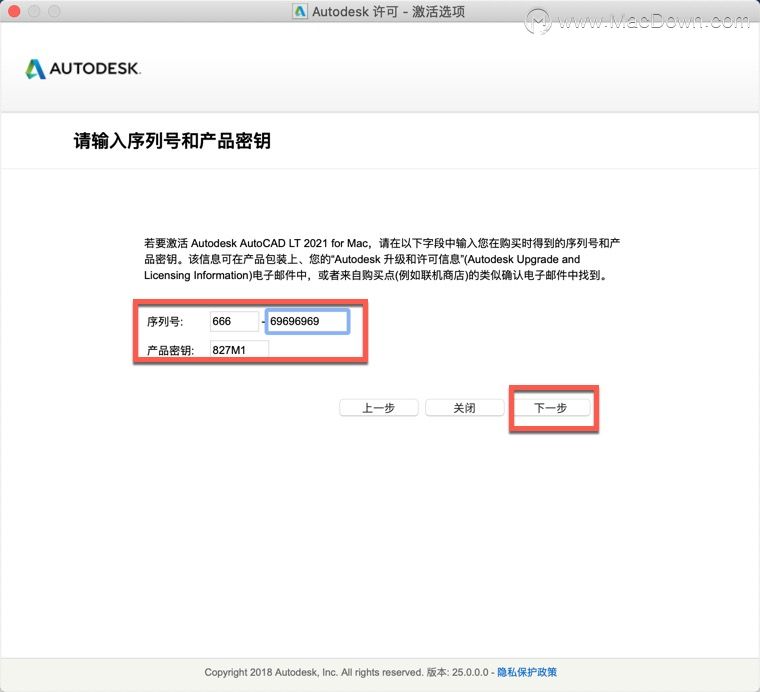Focus the serial number field containing 69696969
The height and width of the screenshot is (692, 760).
point(307,321)
